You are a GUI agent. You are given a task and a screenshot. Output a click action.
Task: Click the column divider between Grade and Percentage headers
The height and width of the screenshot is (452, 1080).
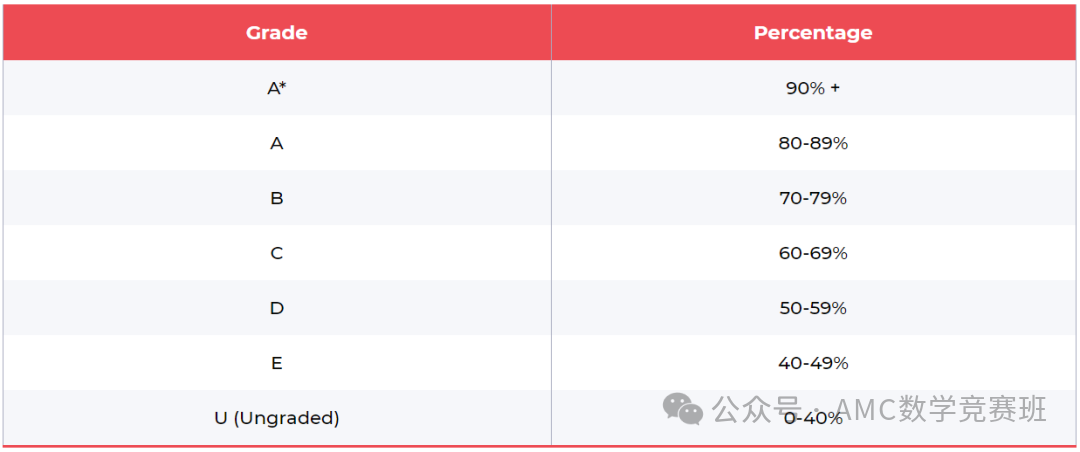pyautogui.click(x=551, y=32)
